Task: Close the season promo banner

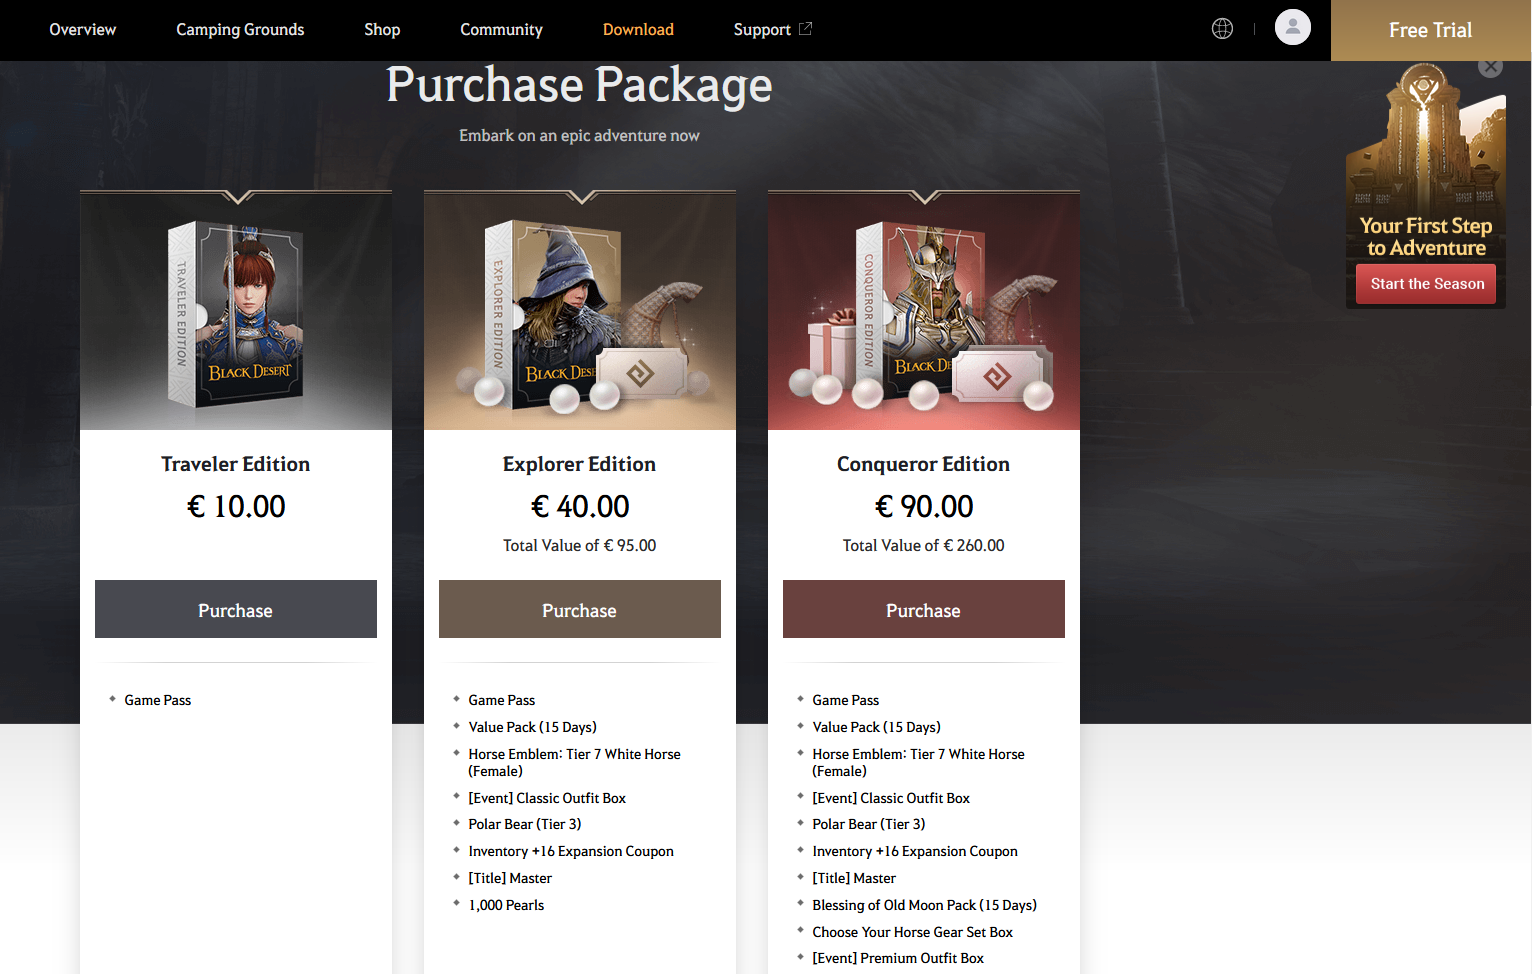Action: (1491, 67)
